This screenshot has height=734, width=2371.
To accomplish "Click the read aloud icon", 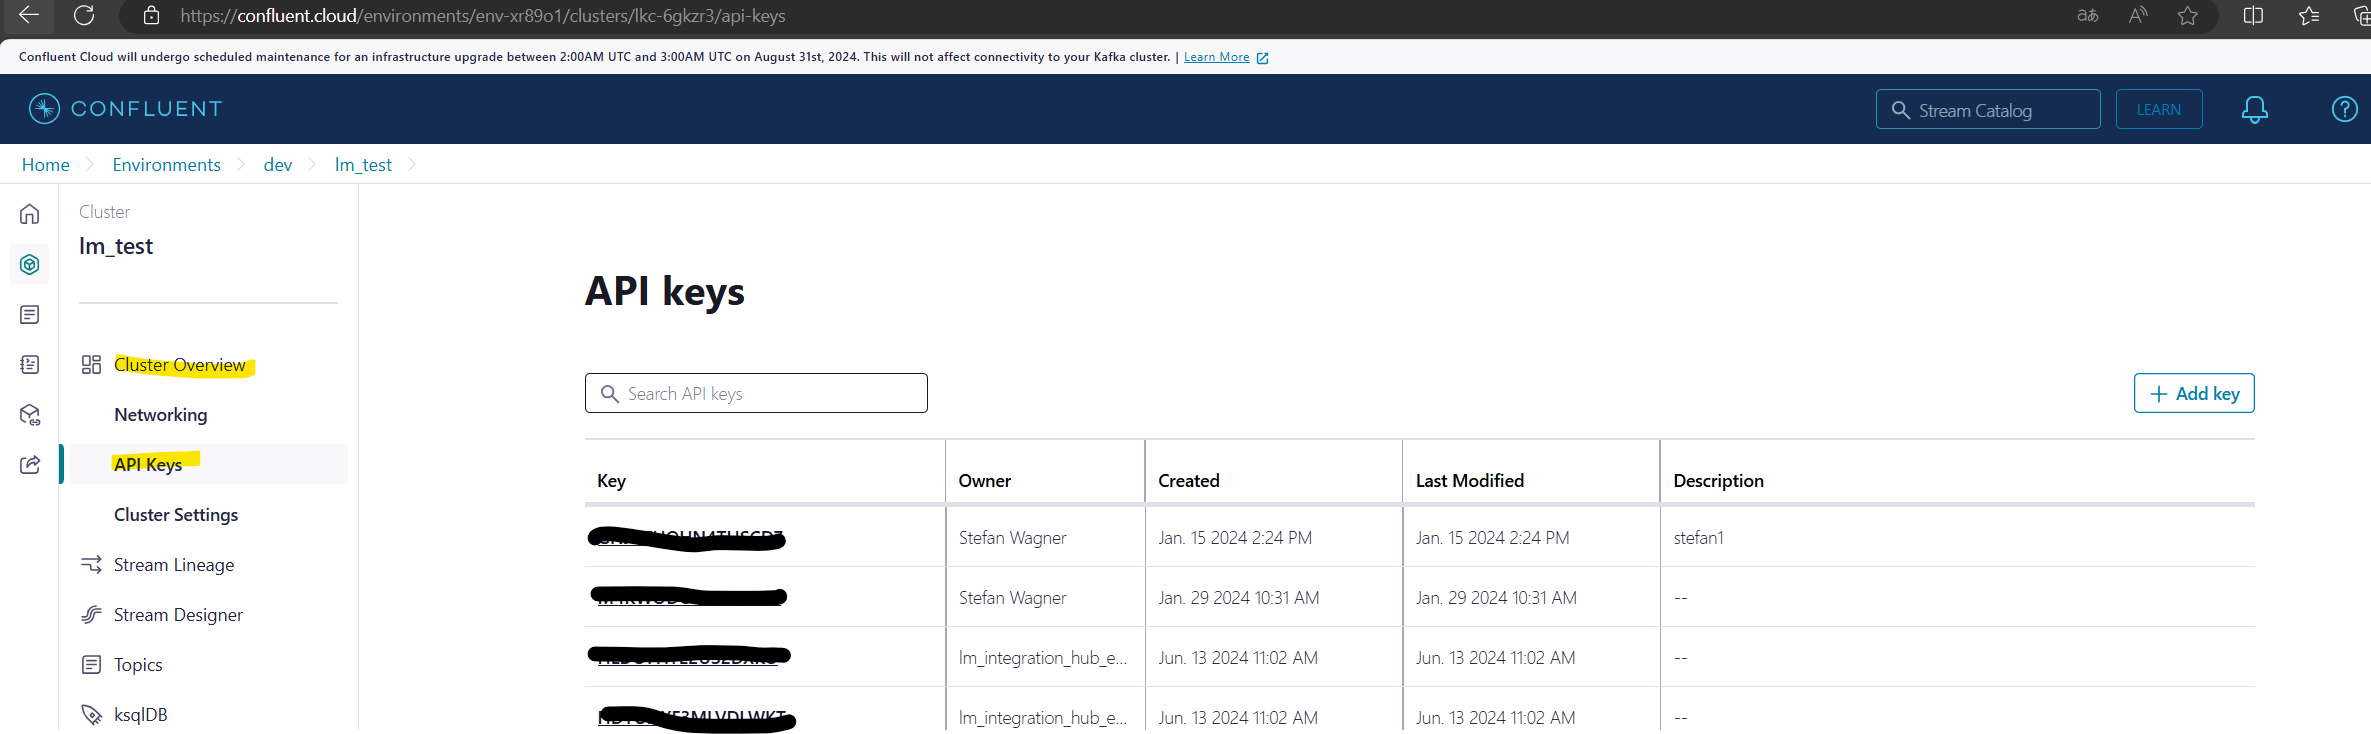I will pos(2138,15).
